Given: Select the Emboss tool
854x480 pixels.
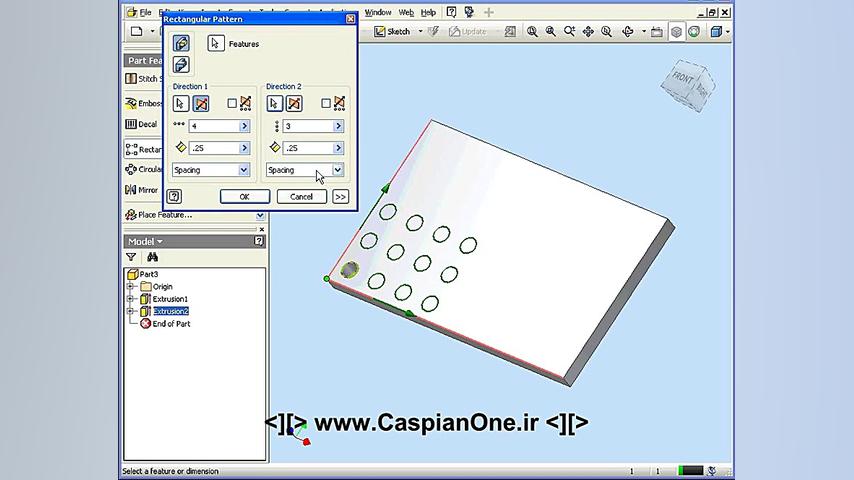Looking at the screenshot, I should [x=143, y=103].
